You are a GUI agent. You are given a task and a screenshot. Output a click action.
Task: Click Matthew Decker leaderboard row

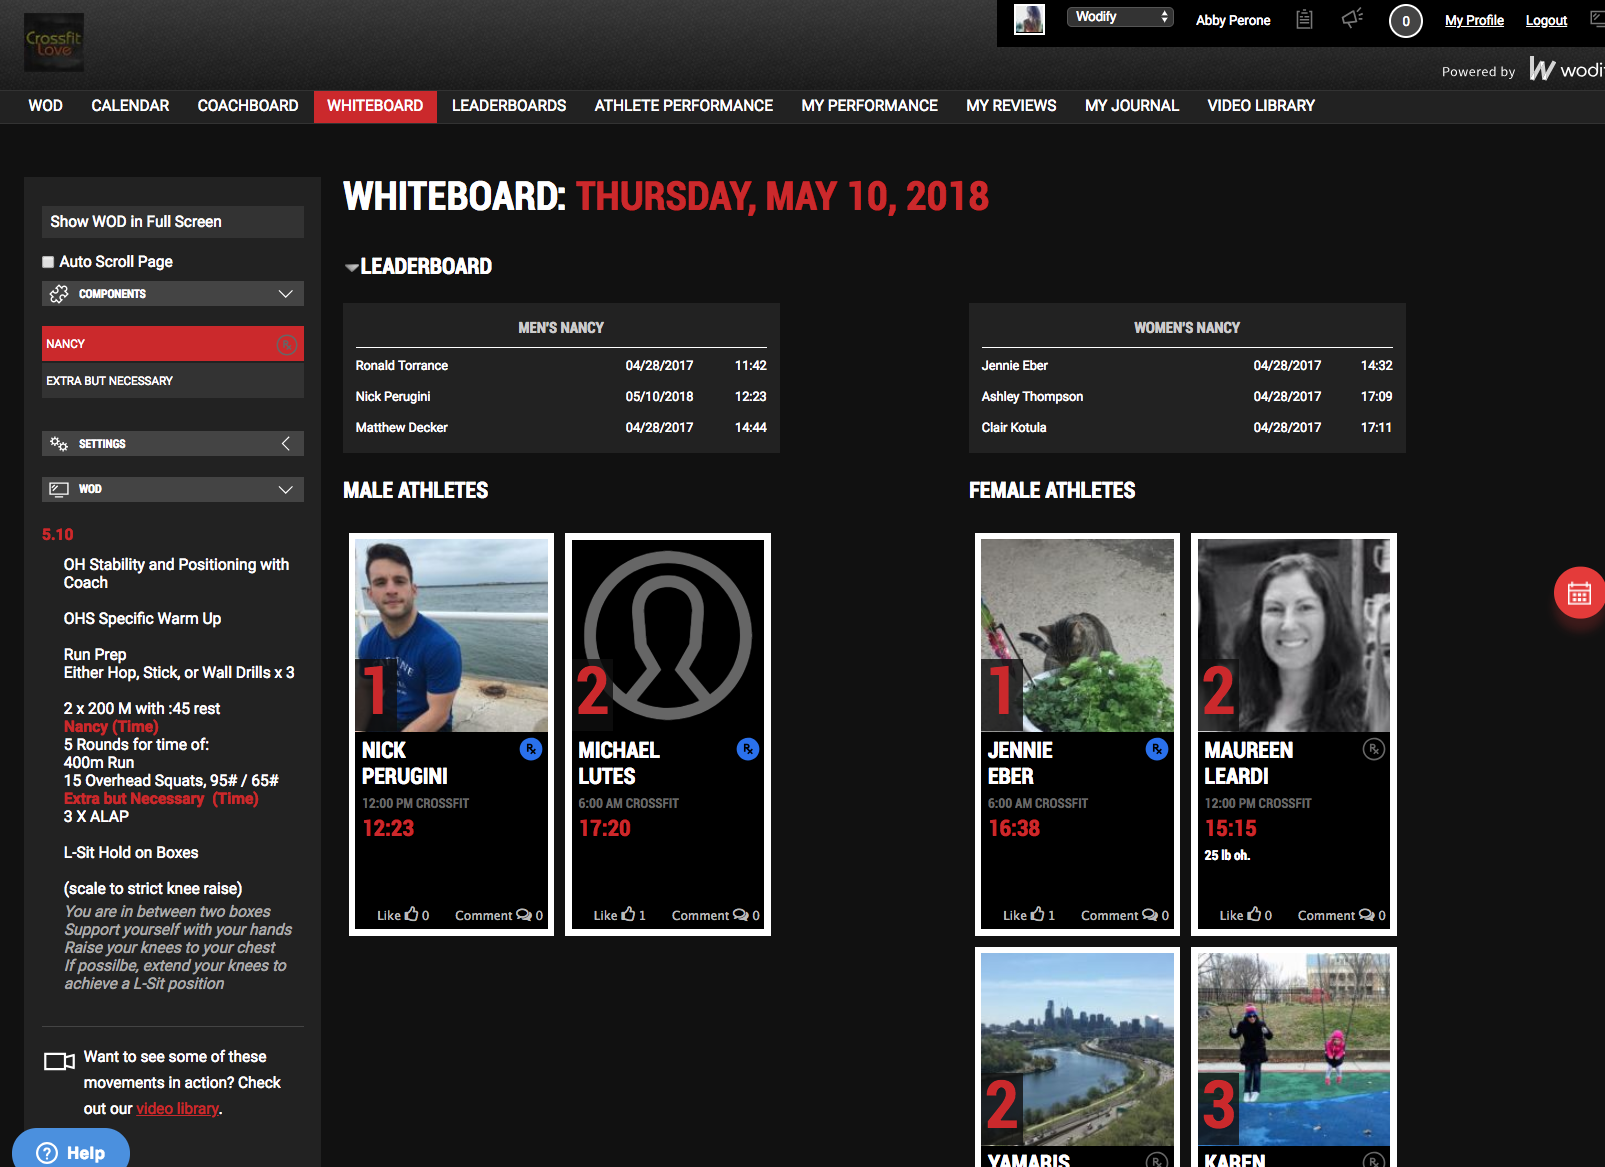point(561,428)
